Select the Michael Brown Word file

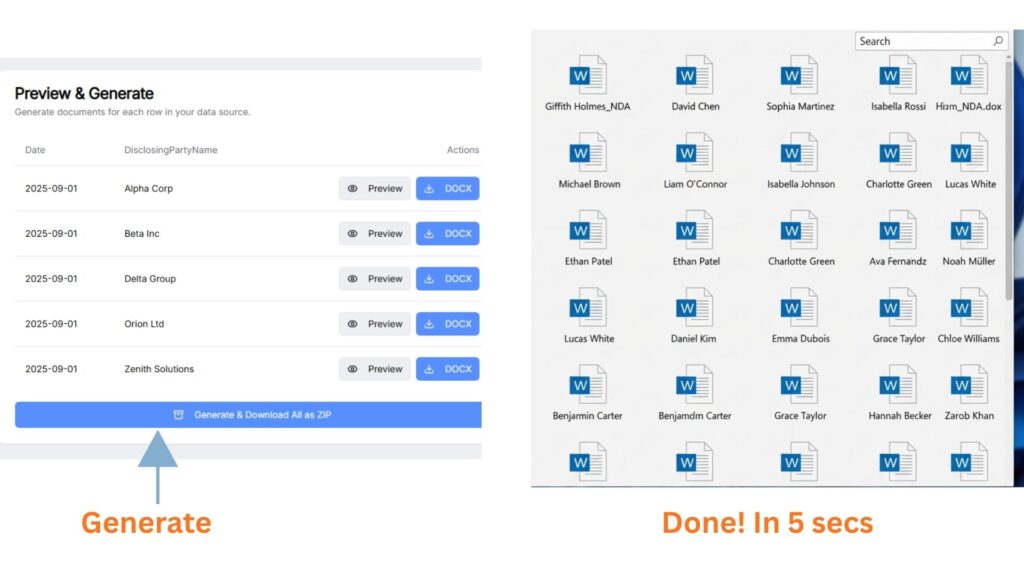point(588,154)
